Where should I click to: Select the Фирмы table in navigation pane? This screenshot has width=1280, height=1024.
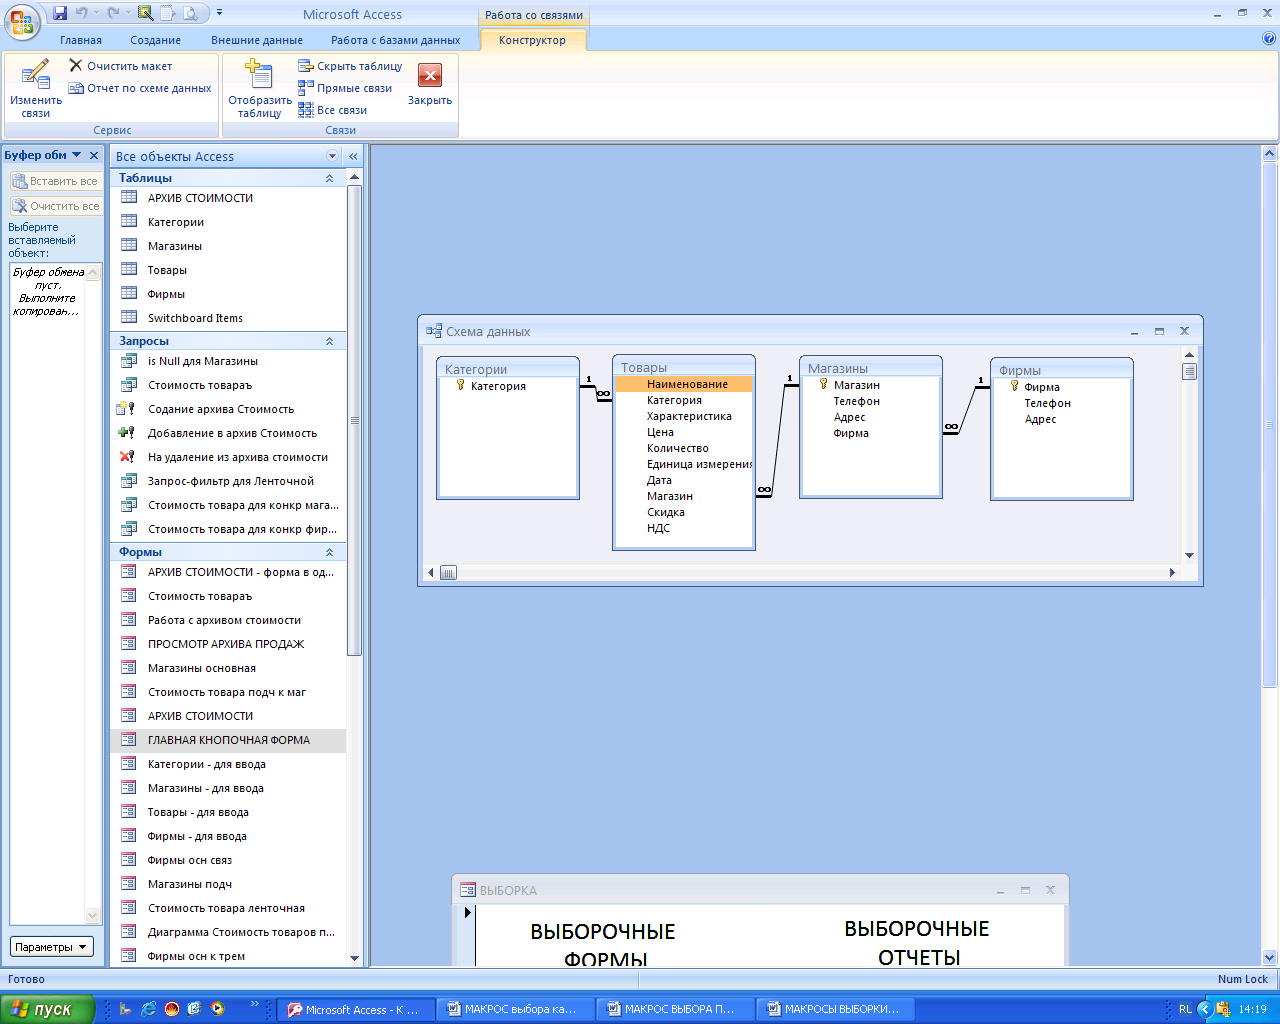[228, 294]
